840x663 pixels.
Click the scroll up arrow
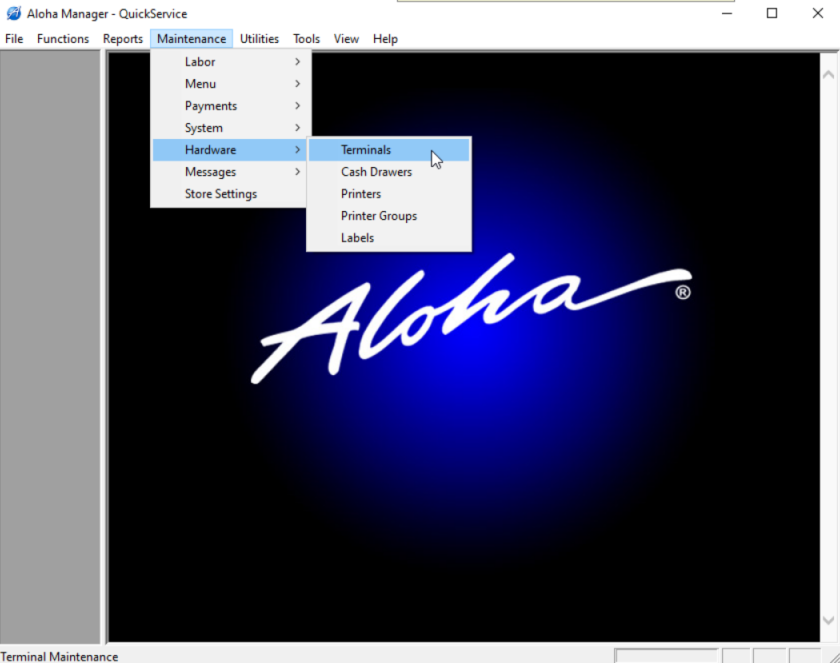828,75
